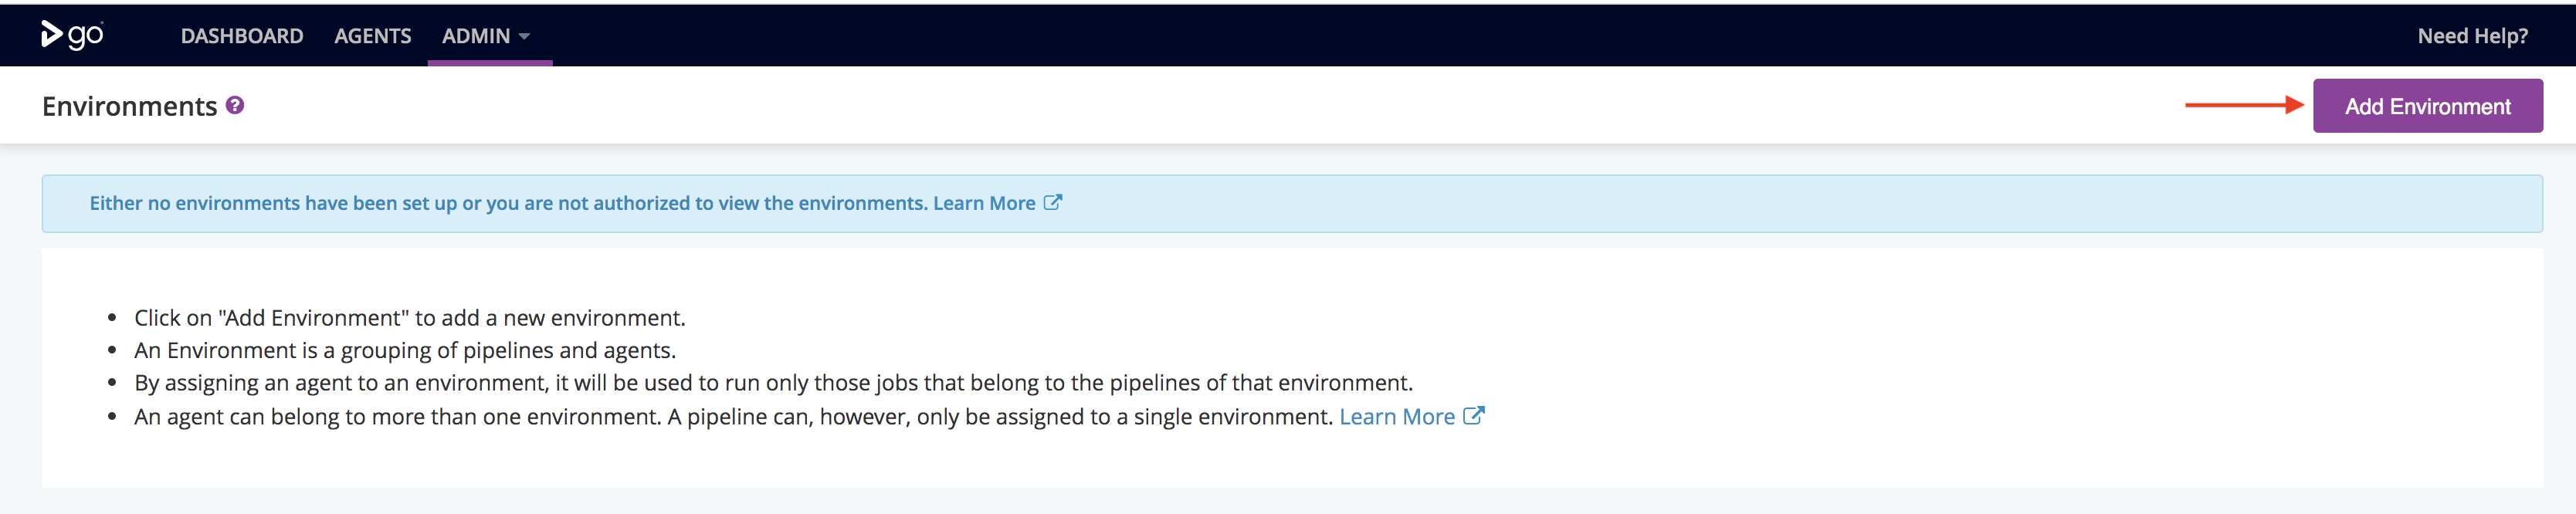The height and width of the screenshot is (514, 2576).
Task: Switch to the AGENTS tab
Action: [x=373, y=36]
